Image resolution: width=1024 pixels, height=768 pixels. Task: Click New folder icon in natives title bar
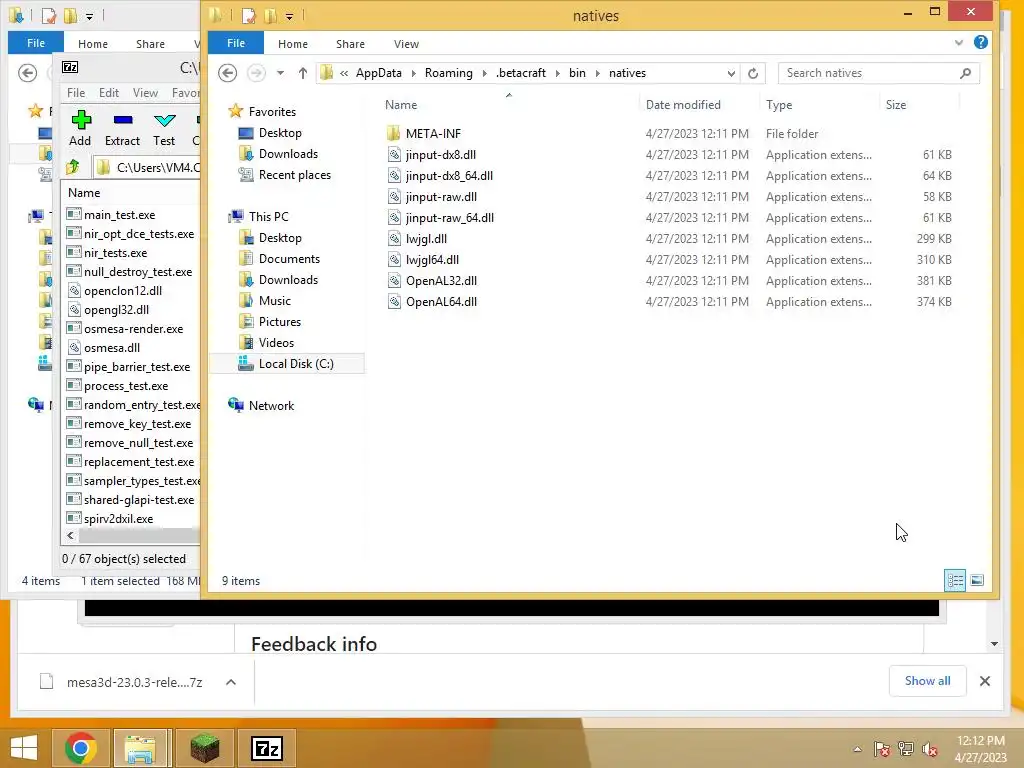pos(270,16)
